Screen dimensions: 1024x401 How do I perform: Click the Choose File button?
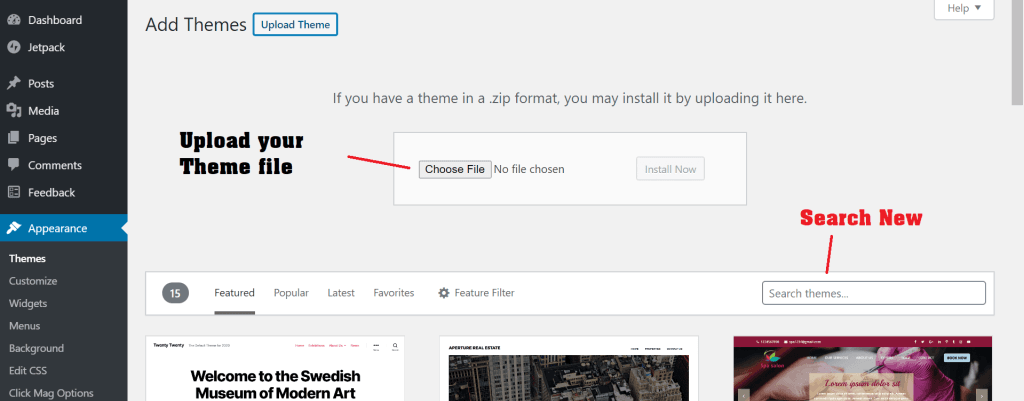click(x=454, y=169)
